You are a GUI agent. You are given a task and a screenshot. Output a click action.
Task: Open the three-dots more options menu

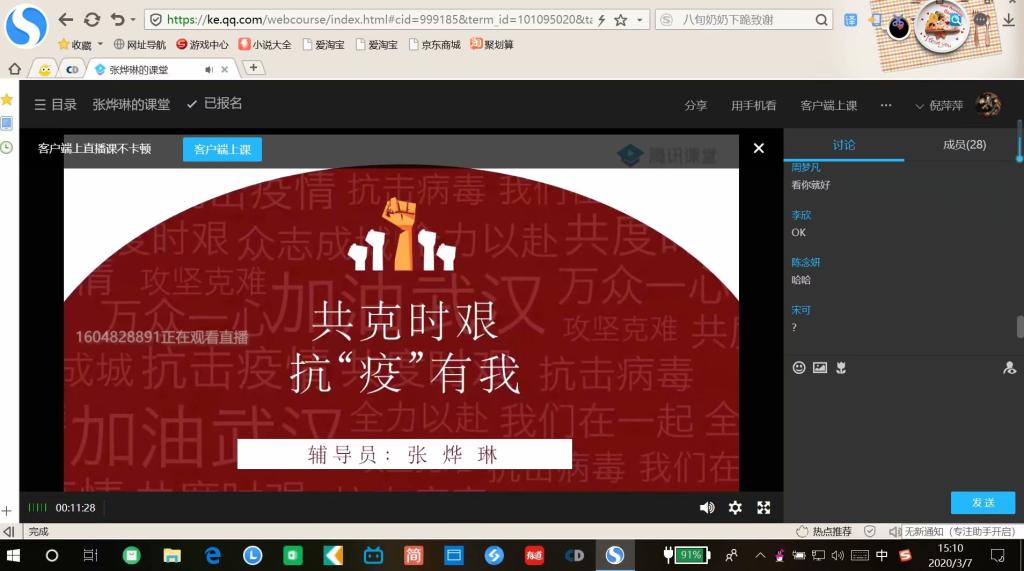(x=886, y=105)
